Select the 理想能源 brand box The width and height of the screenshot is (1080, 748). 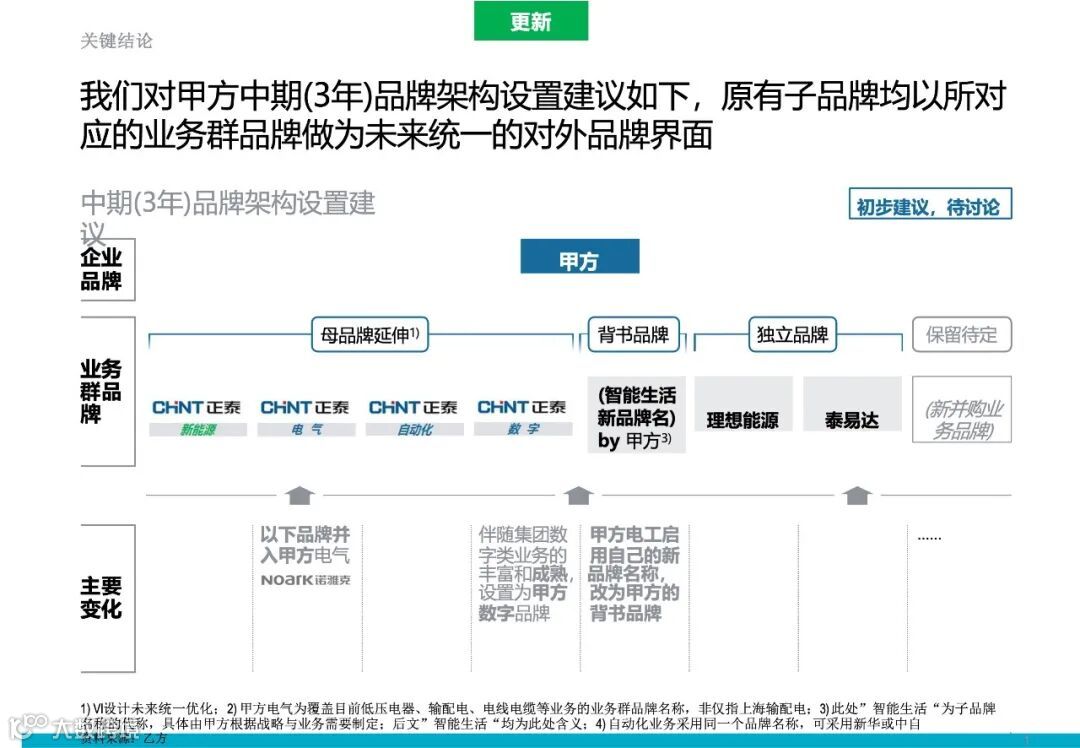[743, 404]
